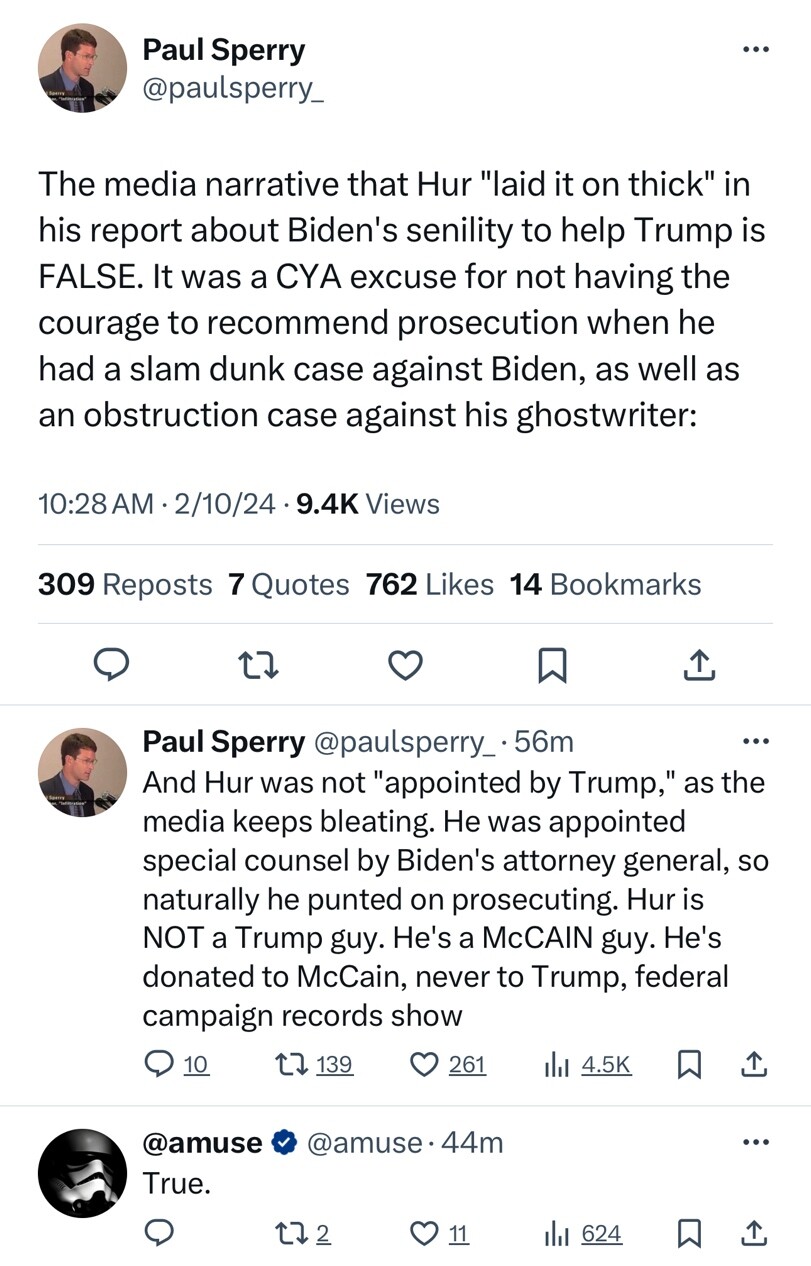Open more options on @amuse's reply
Screen dimensions: 811x1266
(x=757, y=1141)
